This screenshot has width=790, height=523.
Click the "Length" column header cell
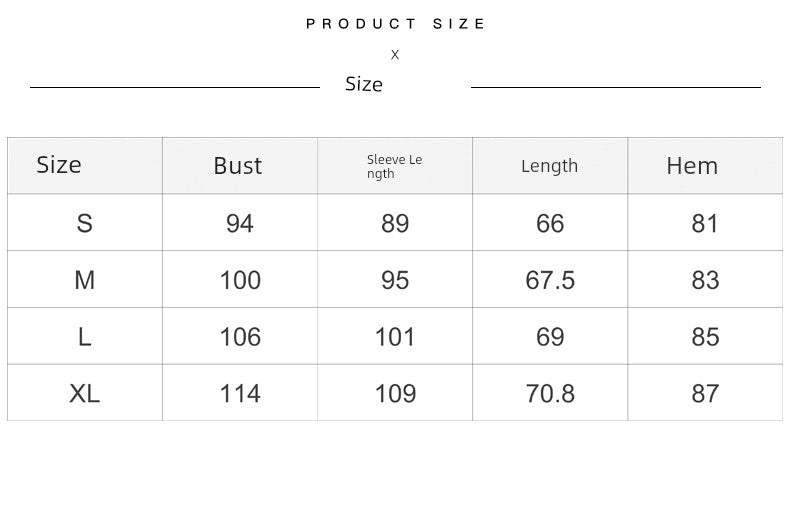[x=549, y=166]
